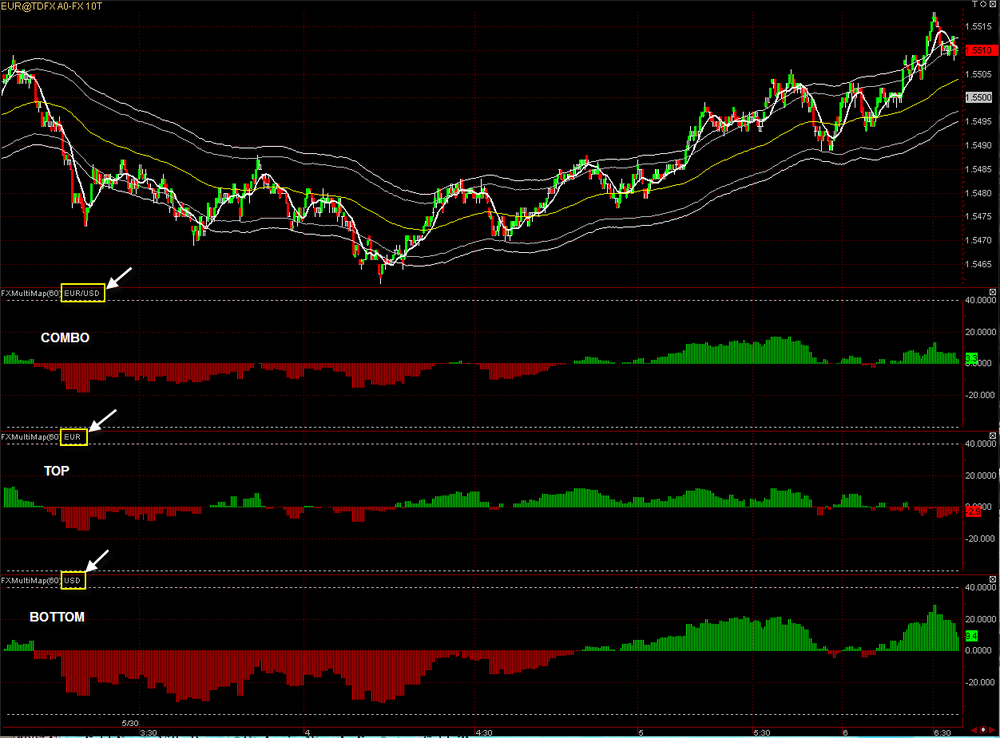Click the 1.5480 price axis label
The height and width of the screenshot is (738, 1000).
(978, 193)
